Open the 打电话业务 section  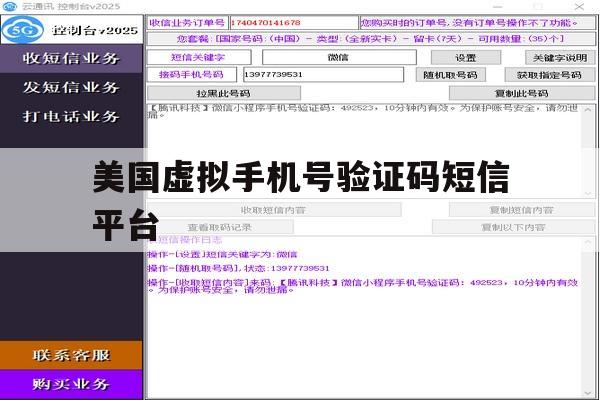pos(71,116)
